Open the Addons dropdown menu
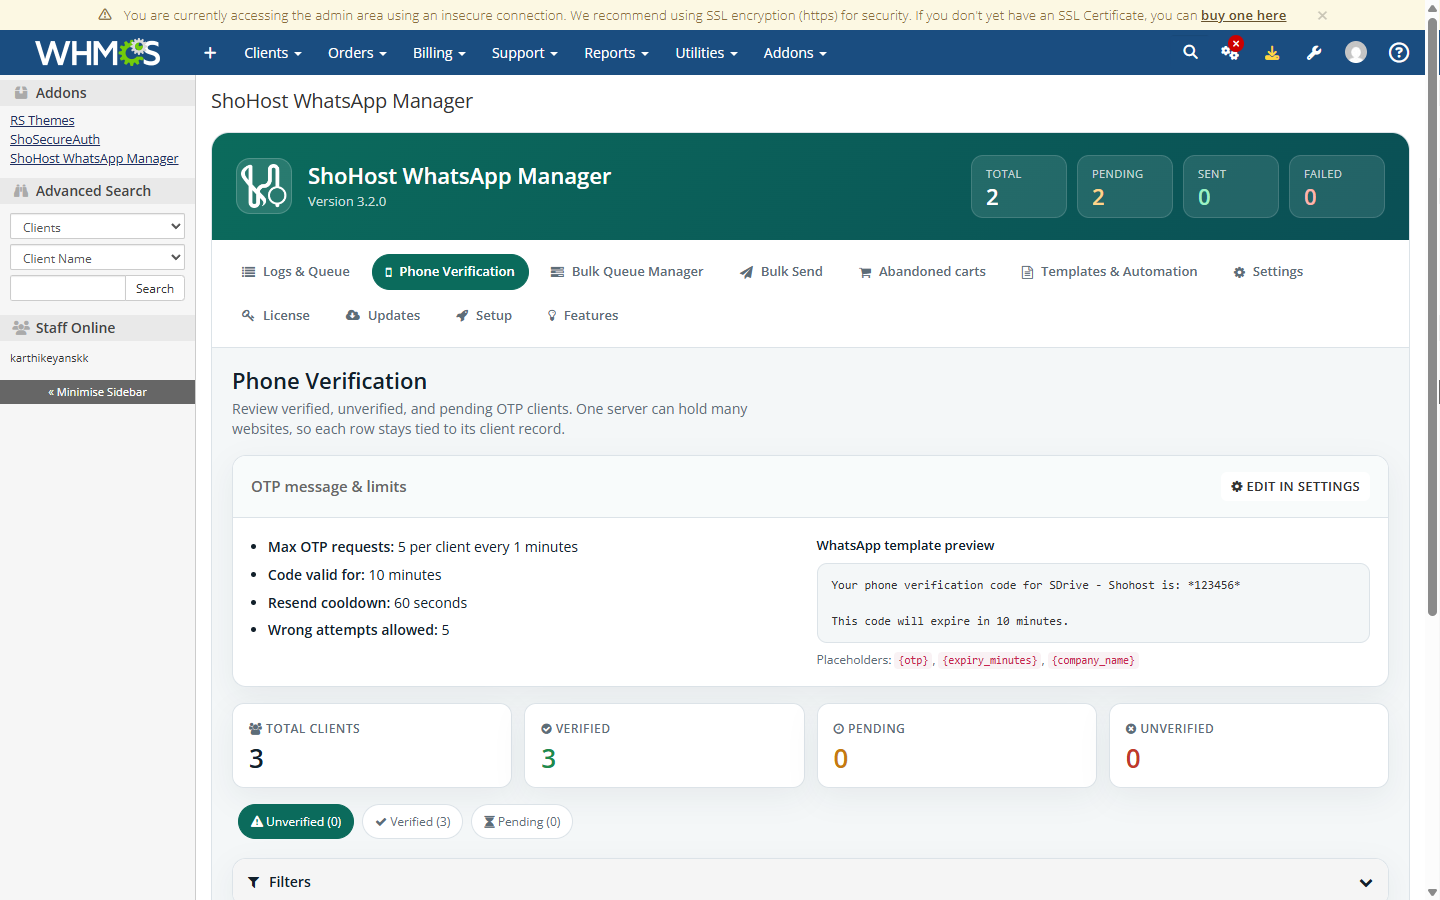Screen dimensions: 1440x900 point(795,53)
